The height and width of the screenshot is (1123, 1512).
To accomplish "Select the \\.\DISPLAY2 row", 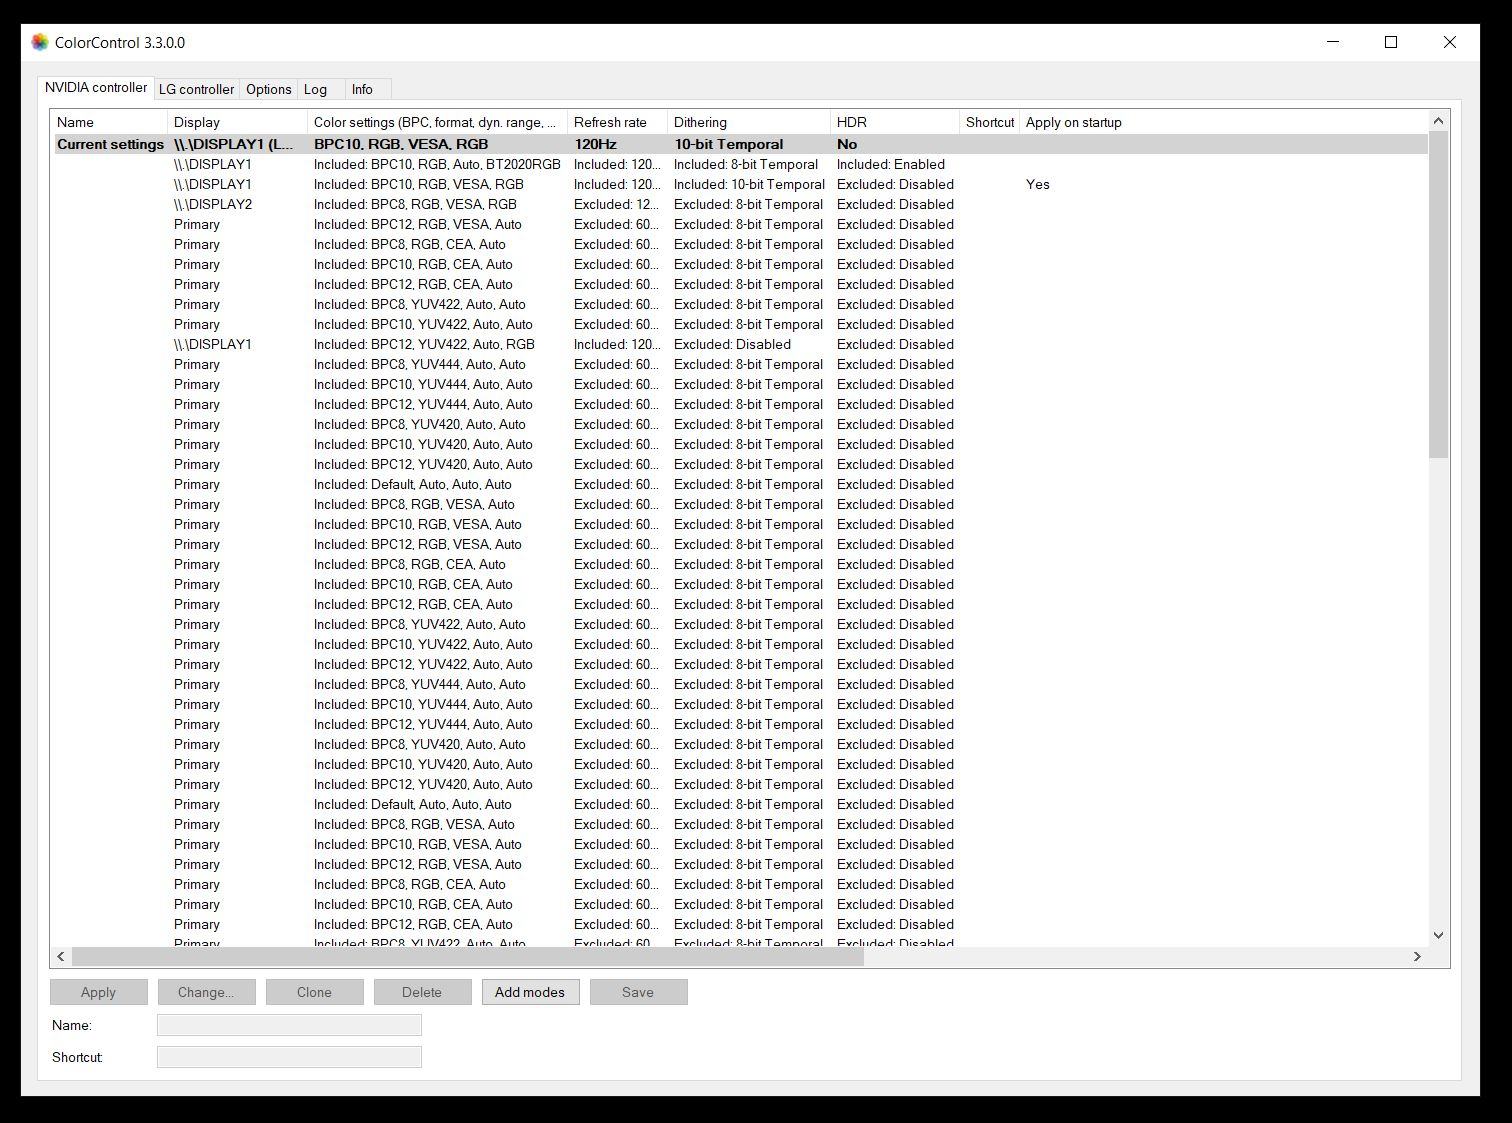I will [740, 204].
